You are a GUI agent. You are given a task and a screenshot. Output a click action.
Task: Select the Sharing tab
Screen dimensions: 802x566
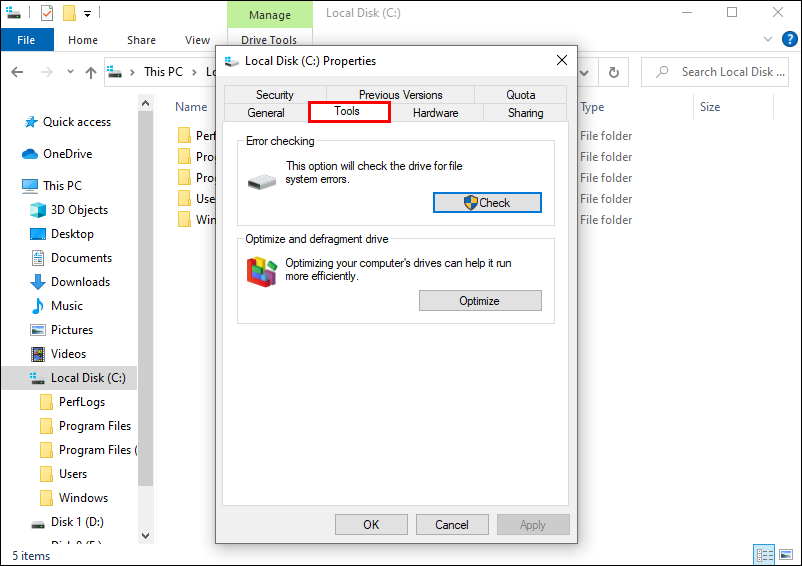pos(525,113)
